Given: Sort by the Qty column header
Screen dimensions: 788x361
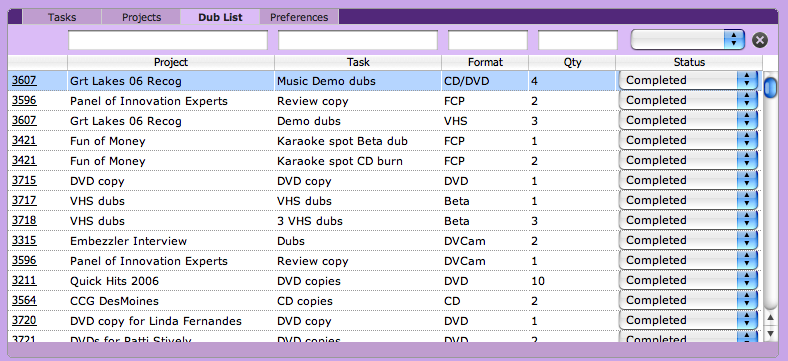Looking at the screenshot, I should (x=572, y=62).
